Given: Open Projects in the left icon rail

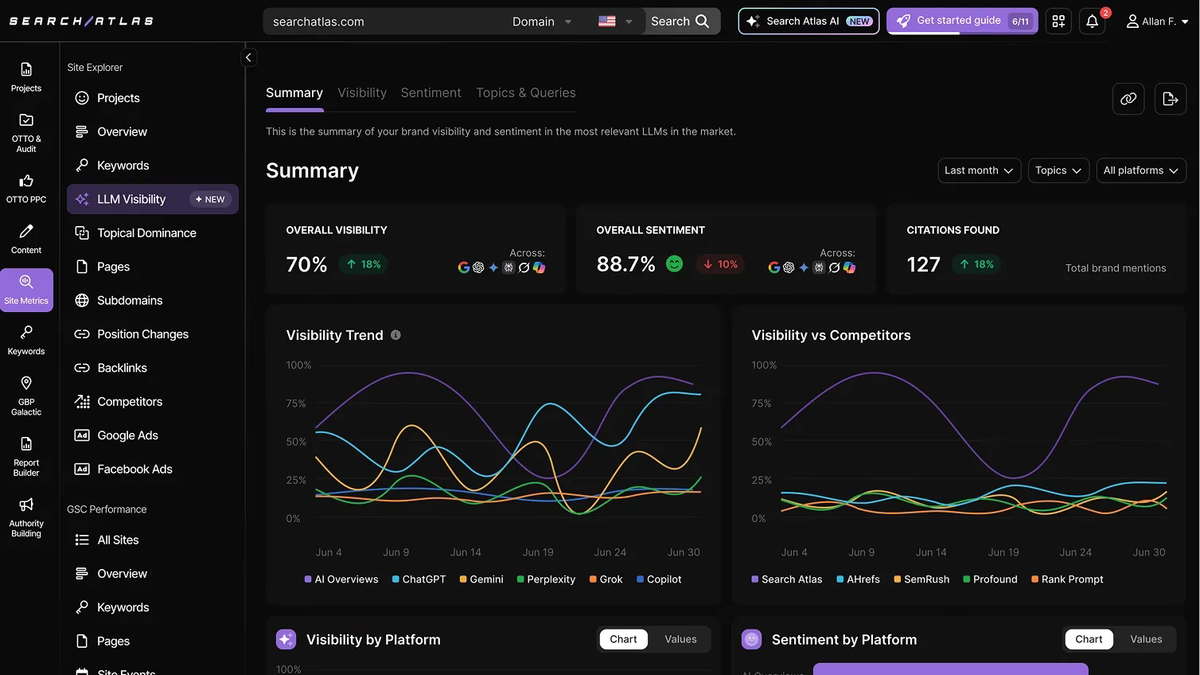Looking at the screenshot, I should pyautogui.click(x=26, y=77).
